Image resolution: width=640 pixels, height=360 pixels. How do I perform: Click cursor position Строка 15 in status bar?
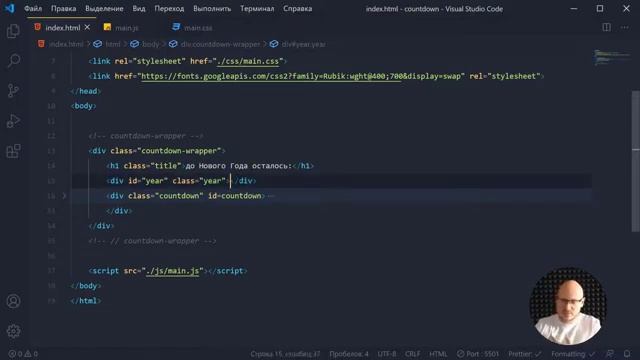pyautogui.click(x=285, y=354)
